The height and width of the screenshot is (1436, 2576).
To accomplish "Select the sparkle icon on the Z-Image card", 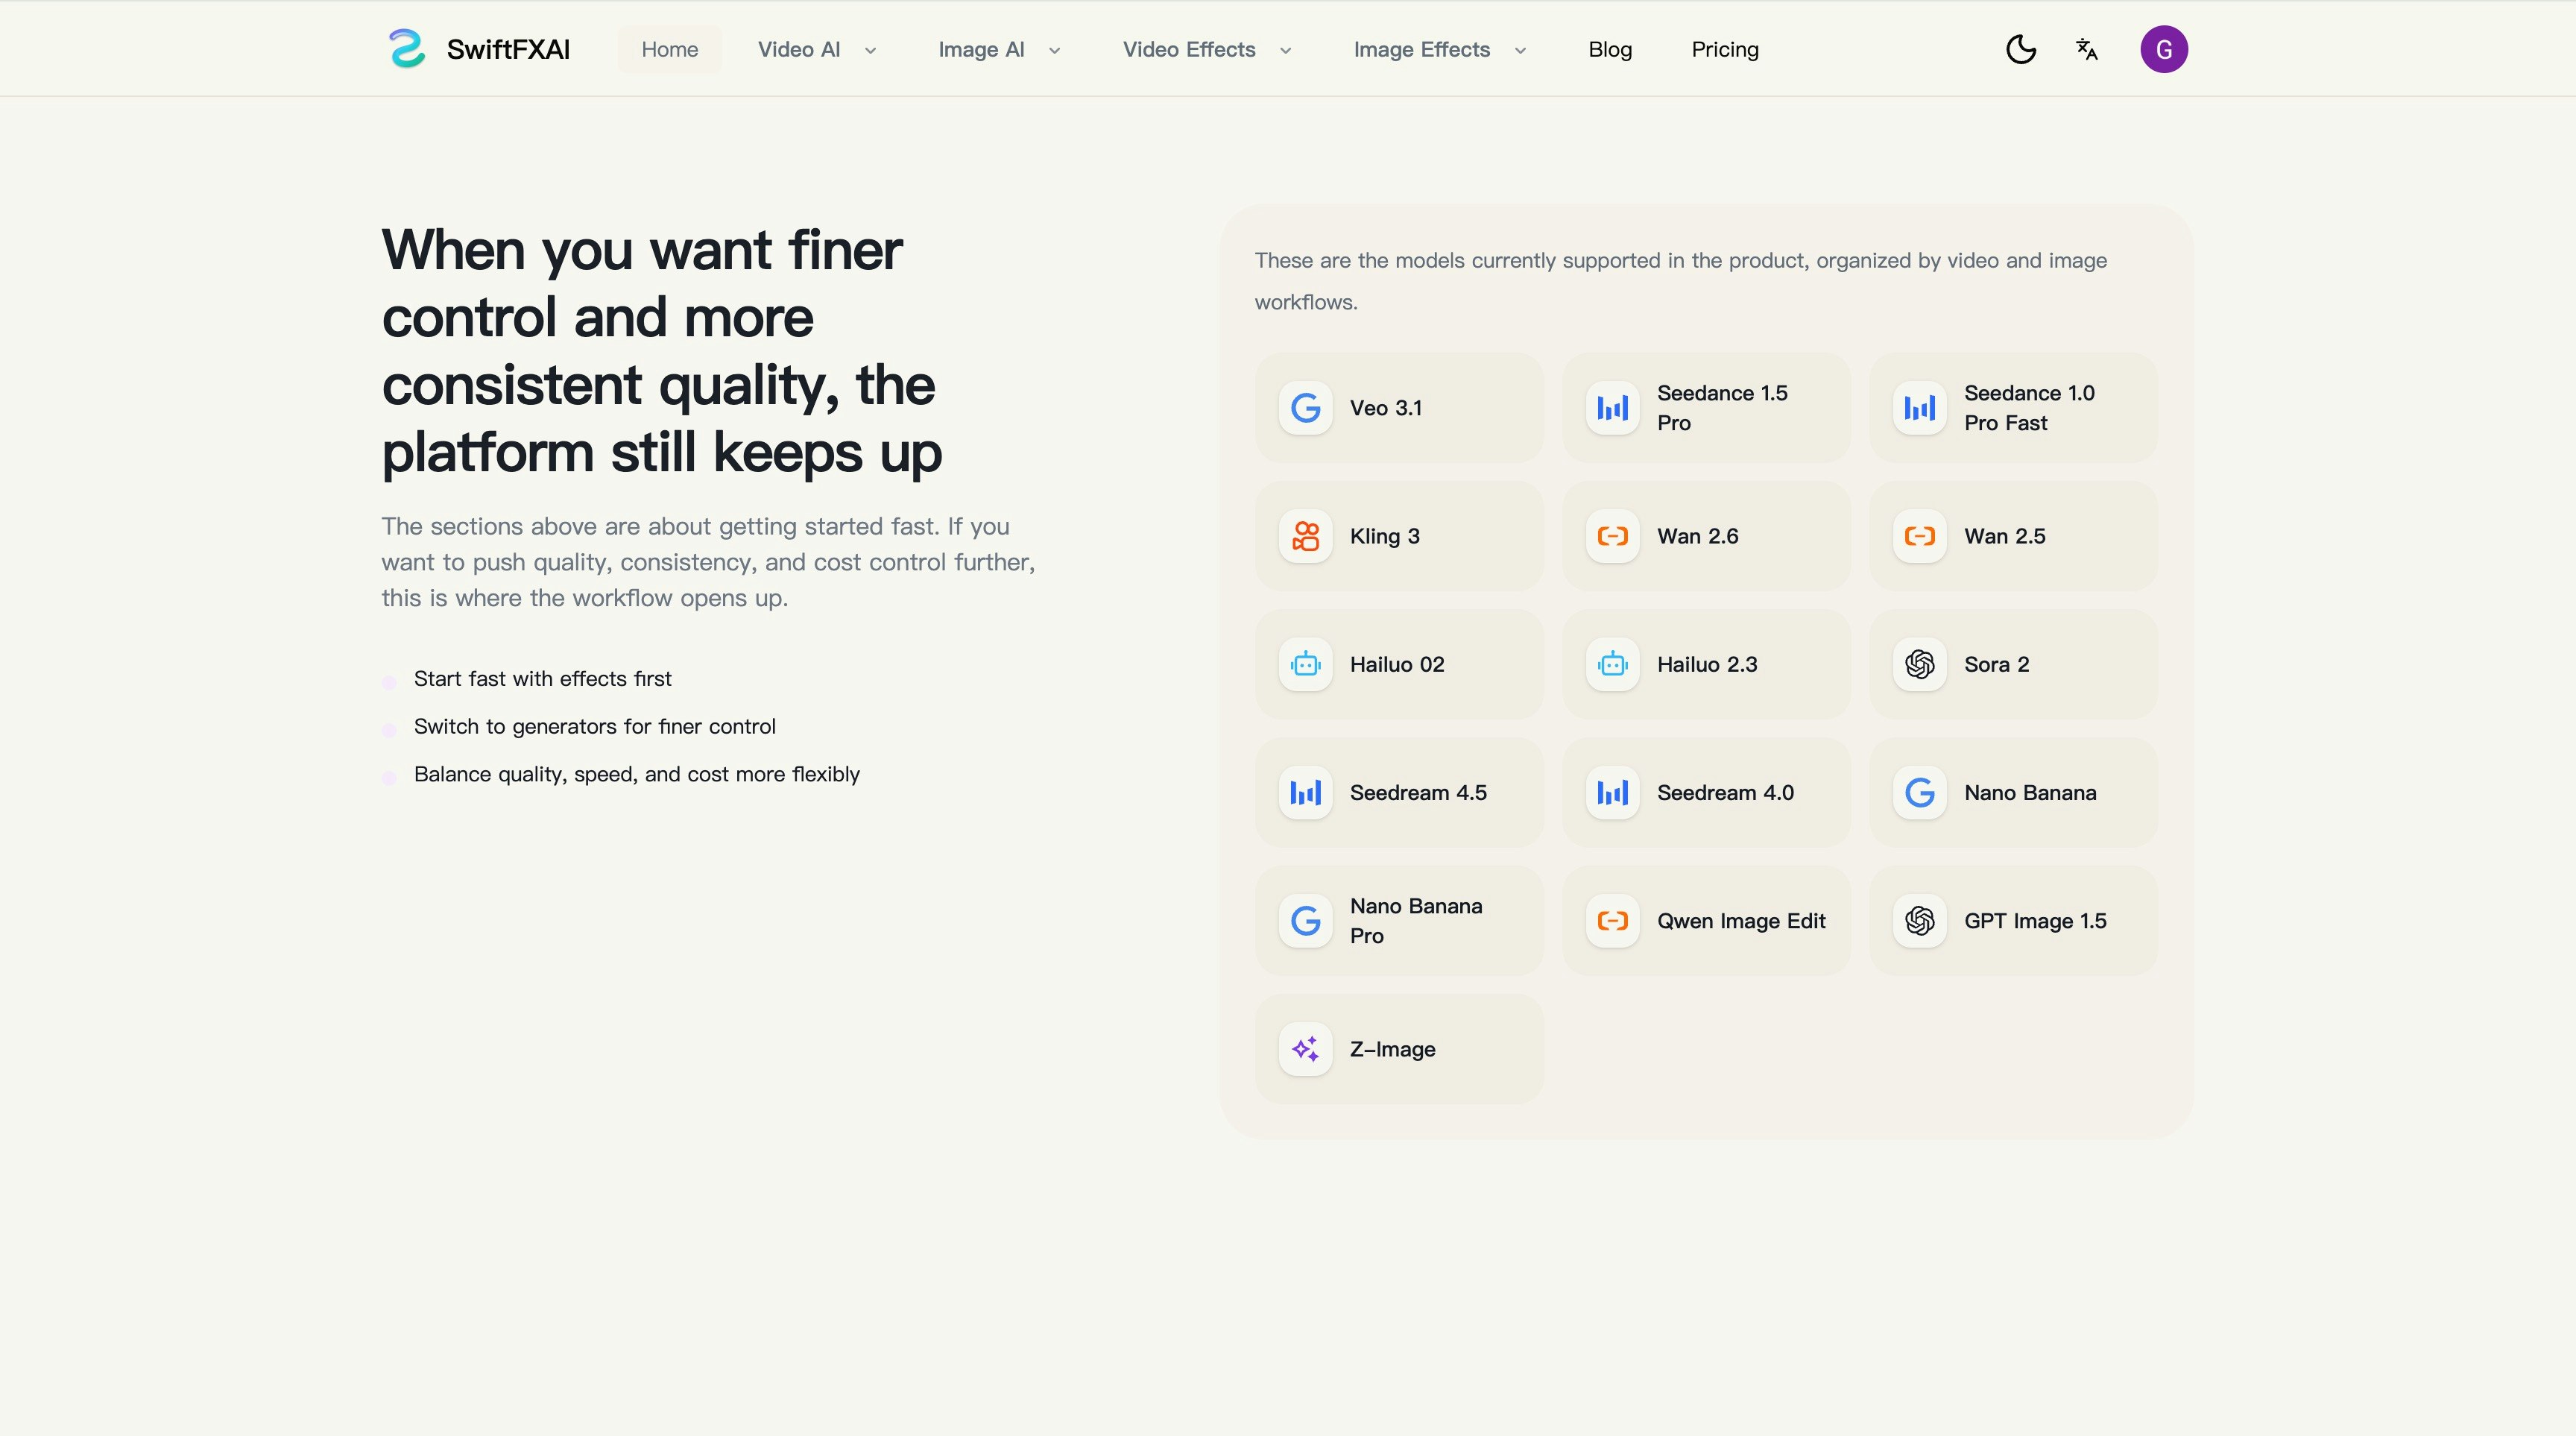I will point(1305,1049).
